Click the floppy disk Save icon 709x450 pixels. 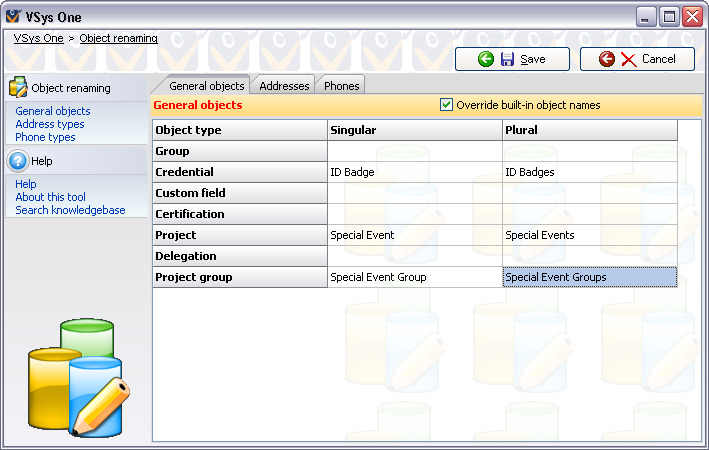coord(507,59)
